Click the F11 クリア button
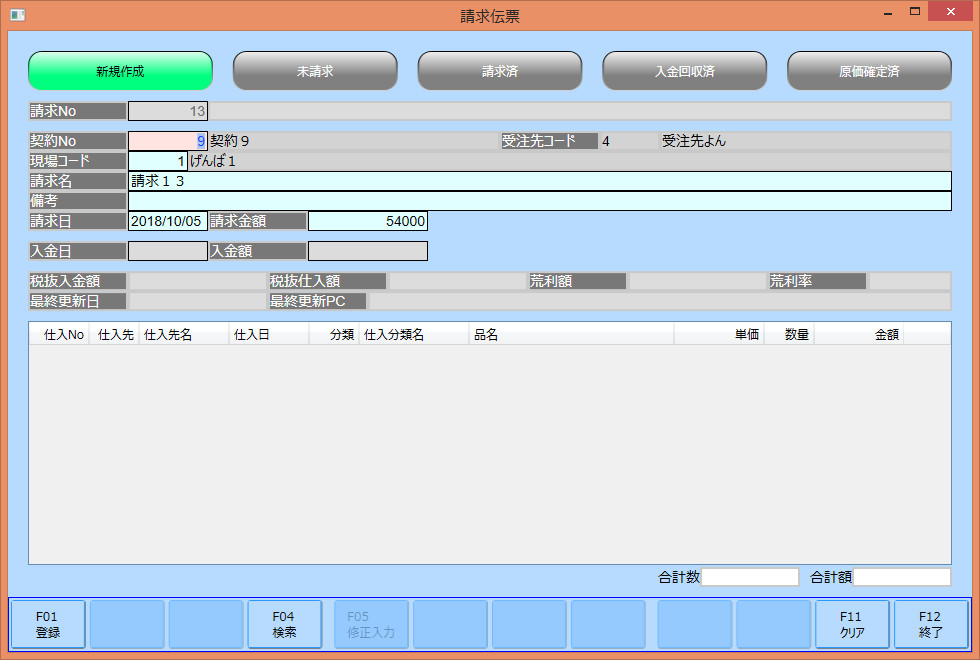This screenshot has height=660, width=980. point(851,625)
